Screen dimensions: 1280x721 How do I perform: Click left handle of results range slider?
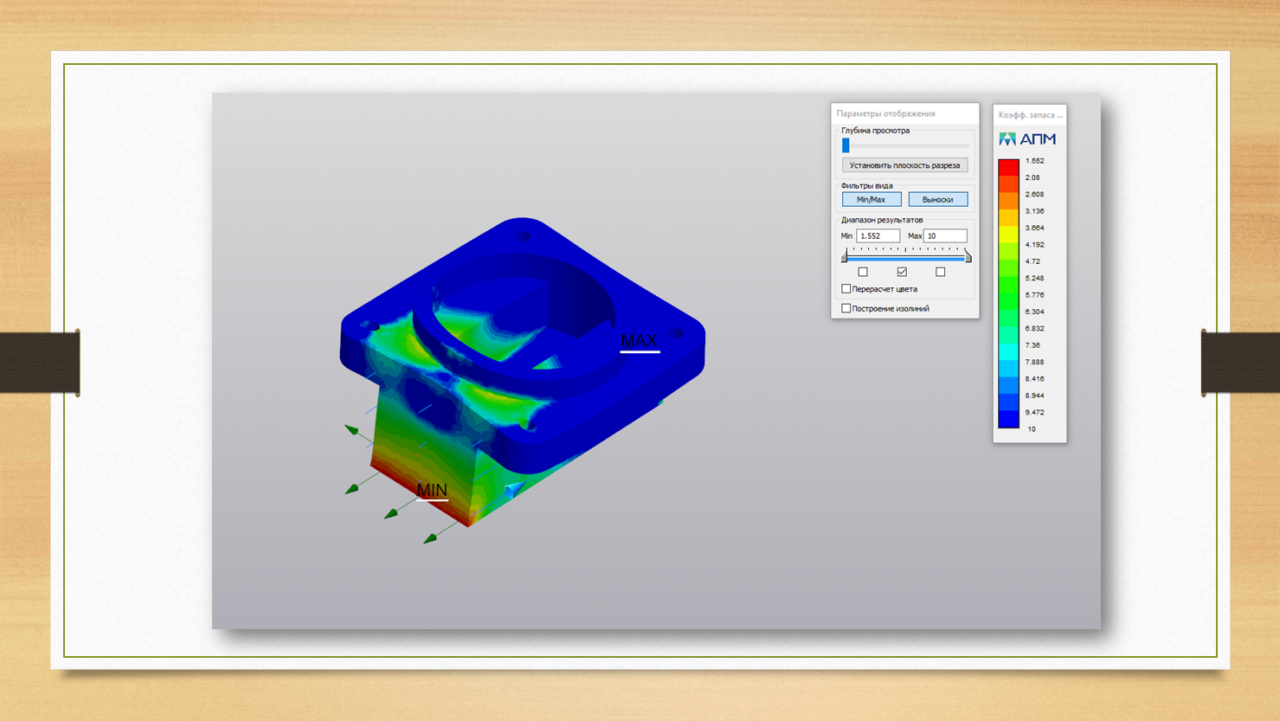pos(844,258)
